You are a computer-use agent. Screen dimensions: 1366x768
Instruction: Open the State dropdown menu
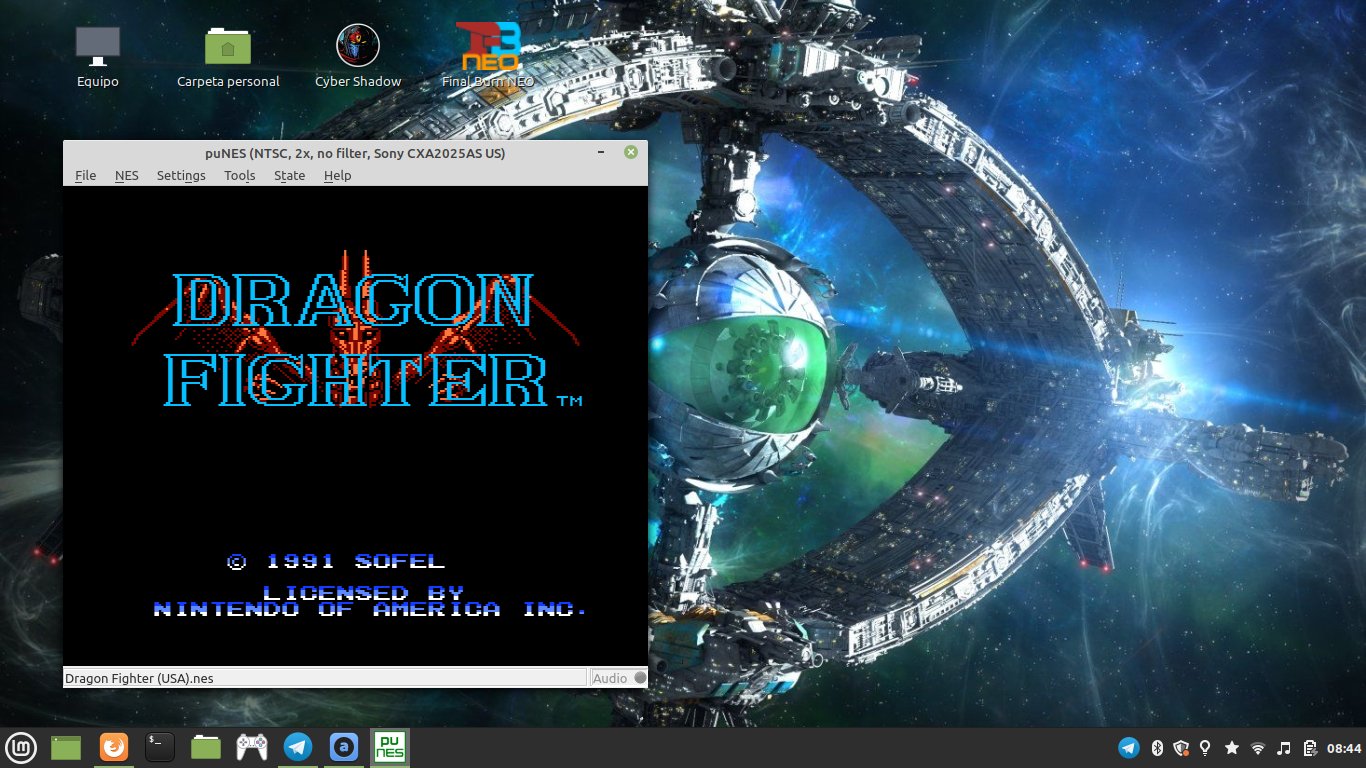pos(289,175)
